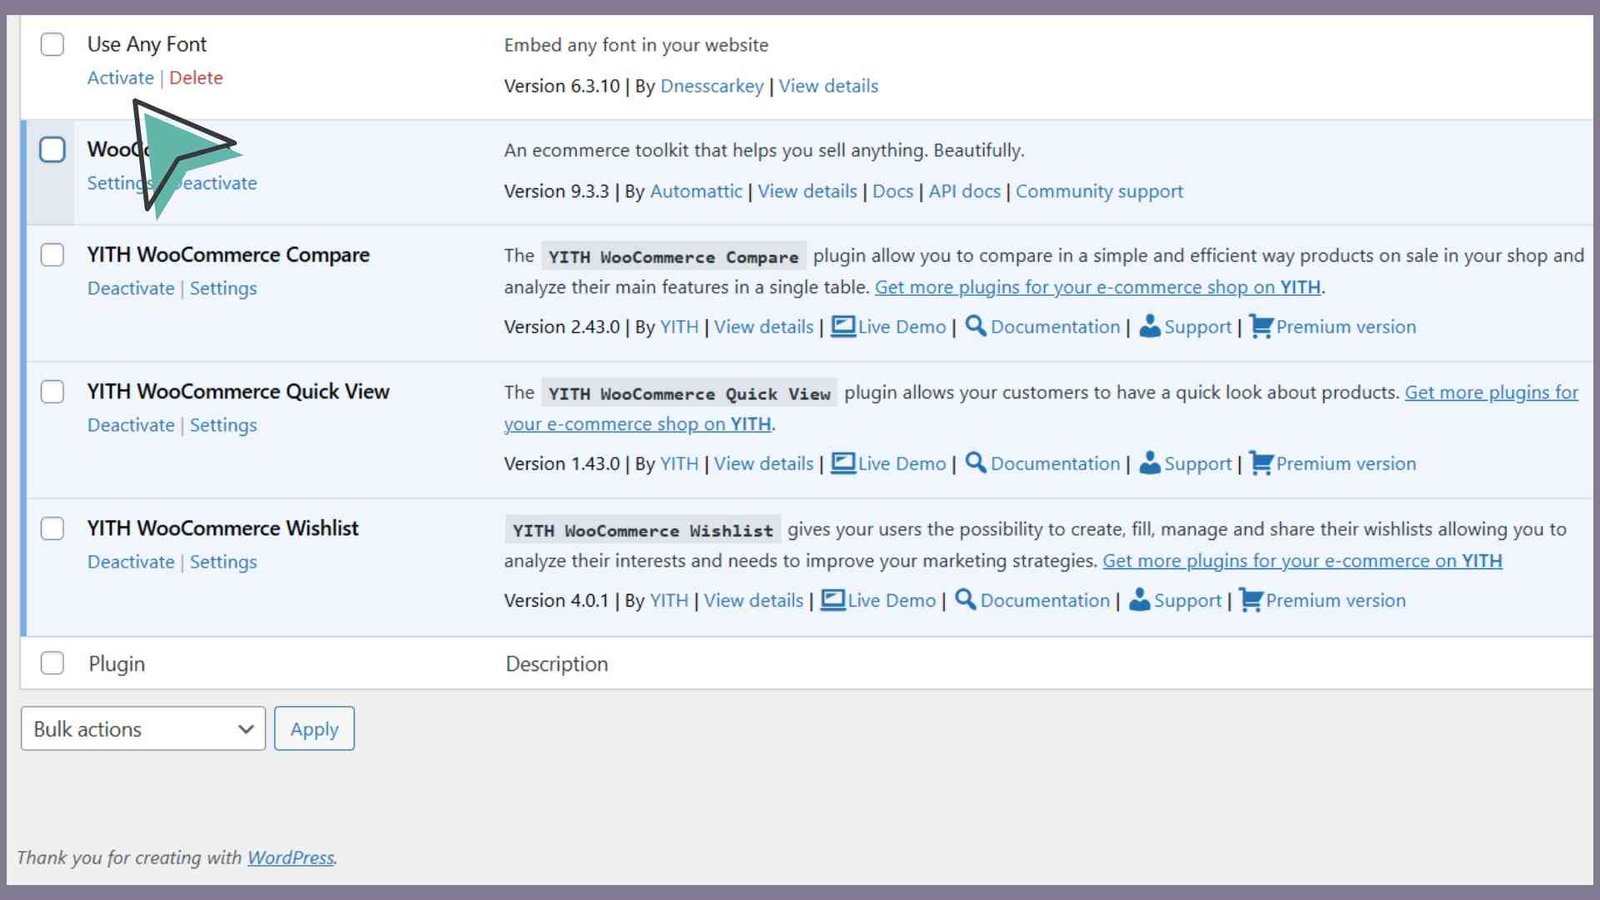Open Support text link for Quick View
1600x900 pixels.
click(1198, 464)
